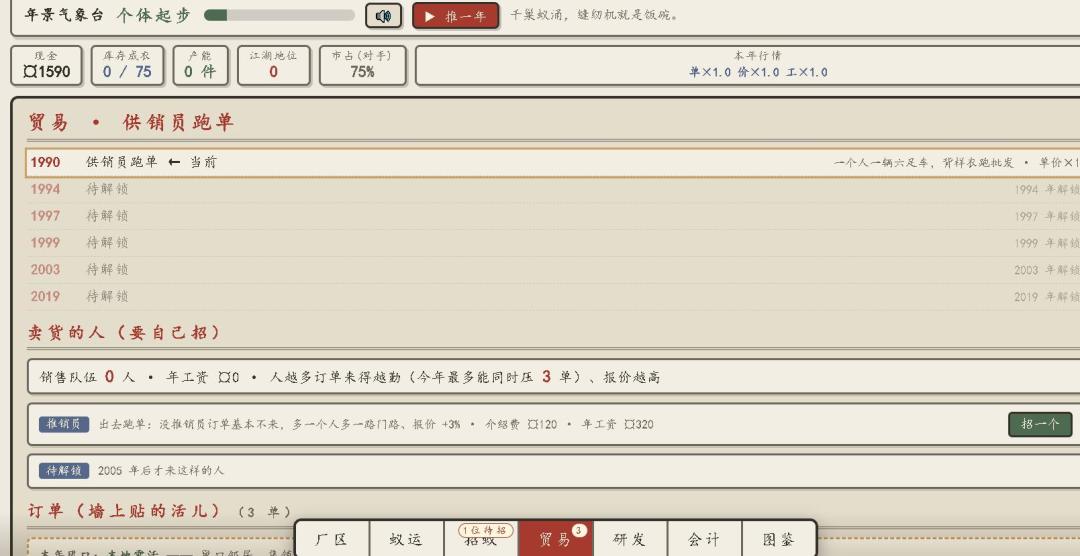1080x556 pixels.
Task: Click the 待解锁 tag for 2005 staff
Action: [x=64, y=471]
